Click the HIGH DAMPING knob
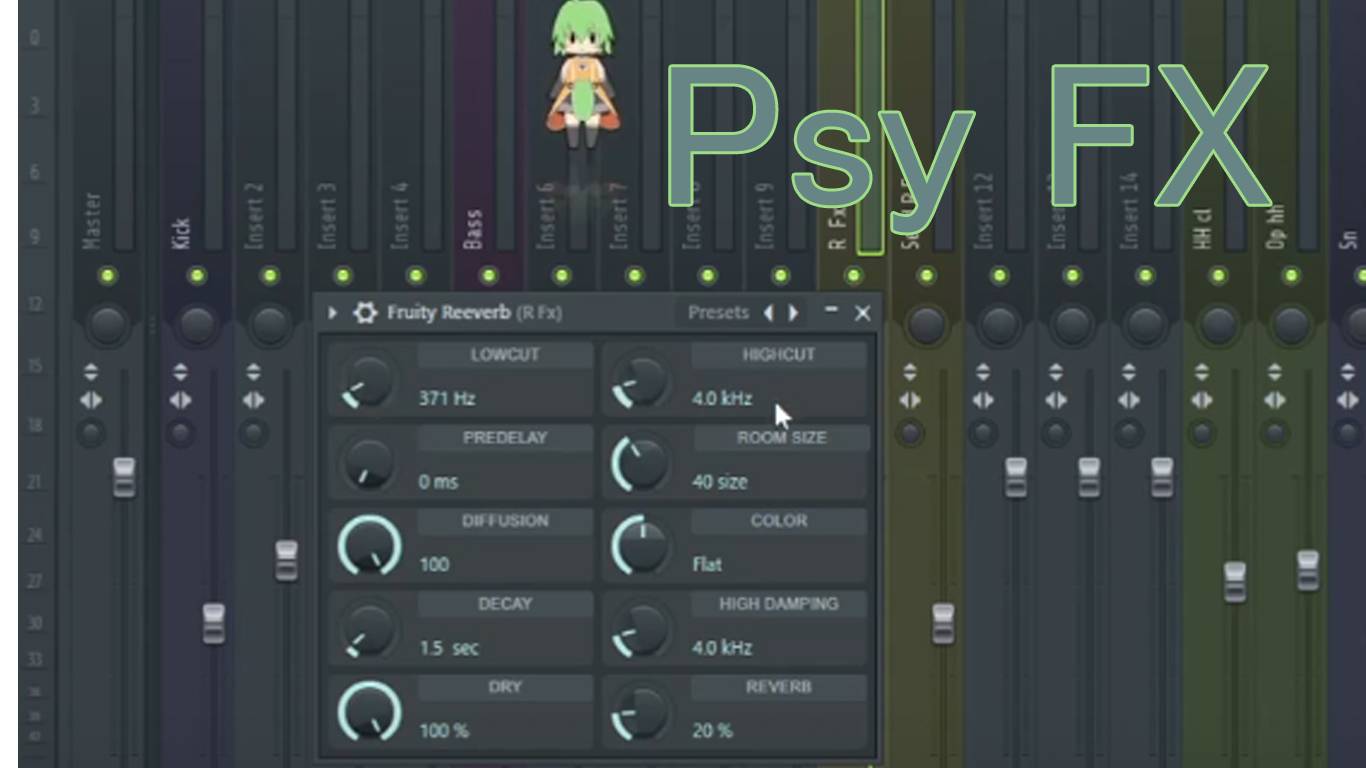Screen dimensions: 1366x768 640,630
